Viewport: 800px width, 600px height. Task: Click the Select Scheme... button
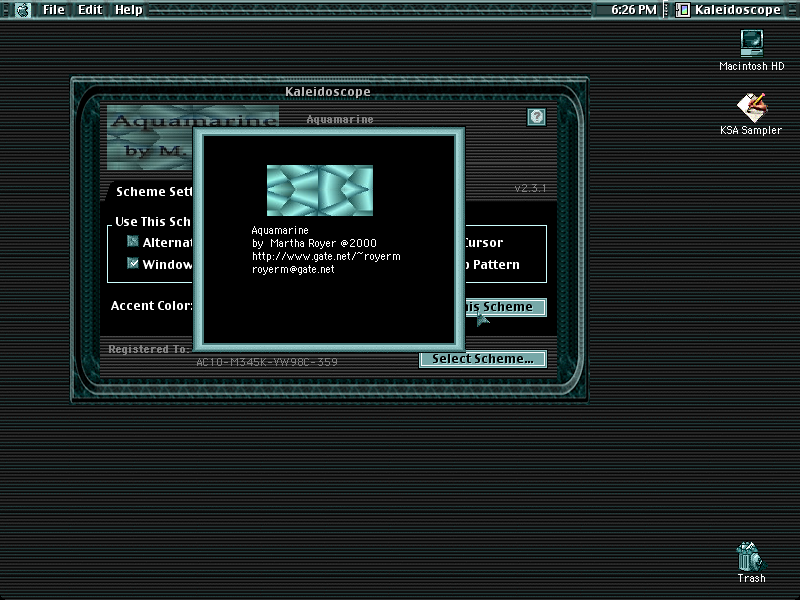tap(483, 359)
